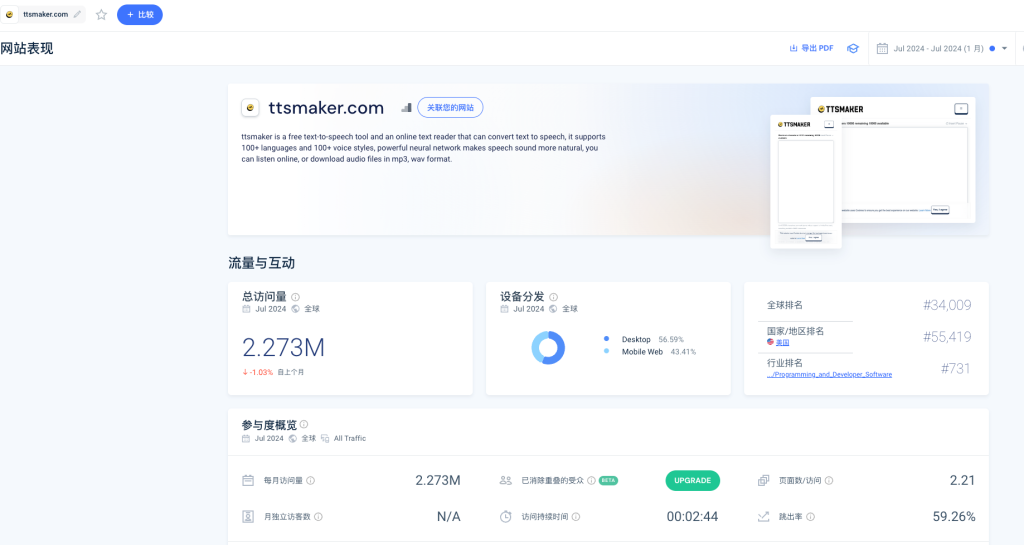Click the country rank #55,419 value

coord(947,337)
